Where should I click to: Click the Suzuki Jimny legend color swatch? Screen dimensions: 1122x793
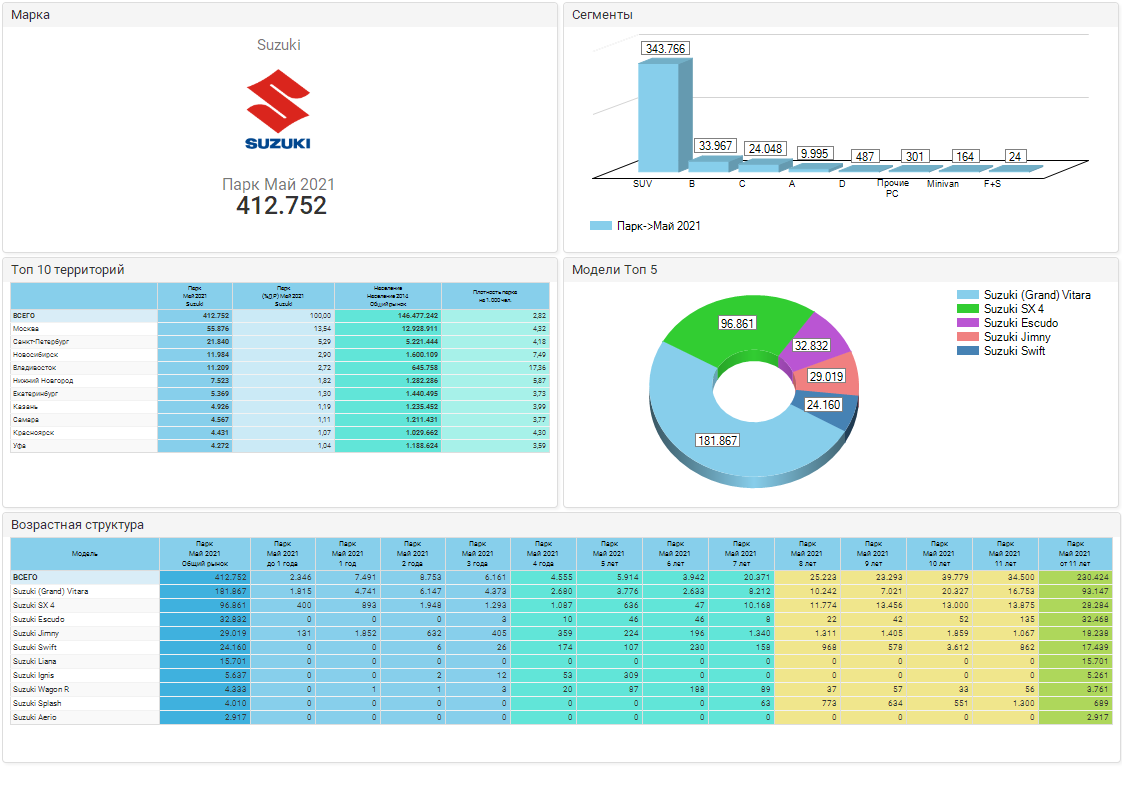(x=968, y=337)
